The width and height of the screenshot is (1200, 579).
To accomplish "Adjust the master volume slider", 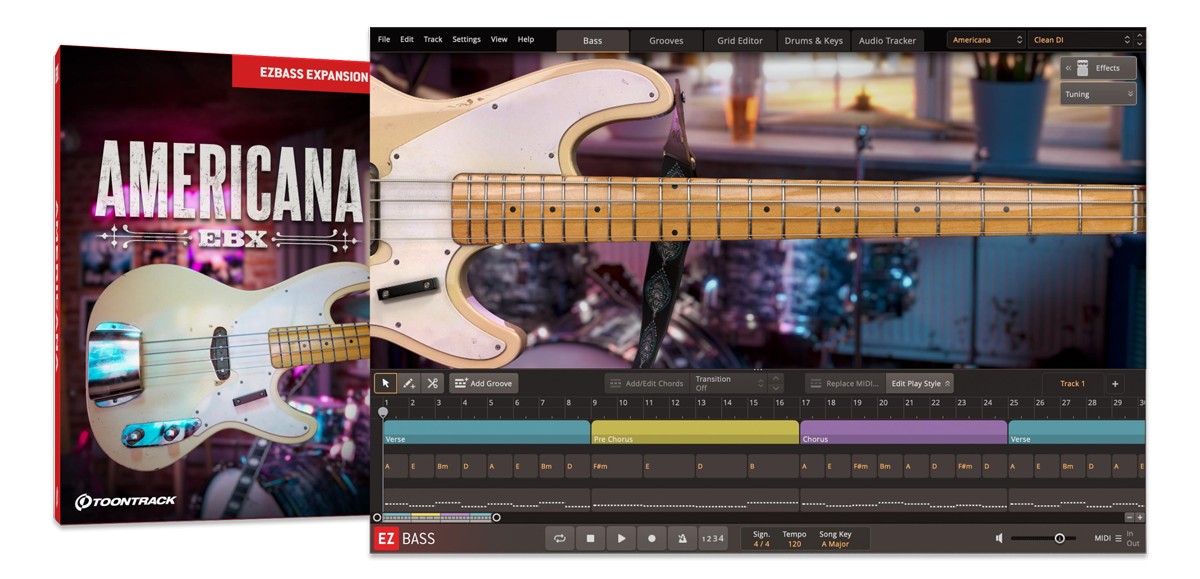I will (1043, 538).
